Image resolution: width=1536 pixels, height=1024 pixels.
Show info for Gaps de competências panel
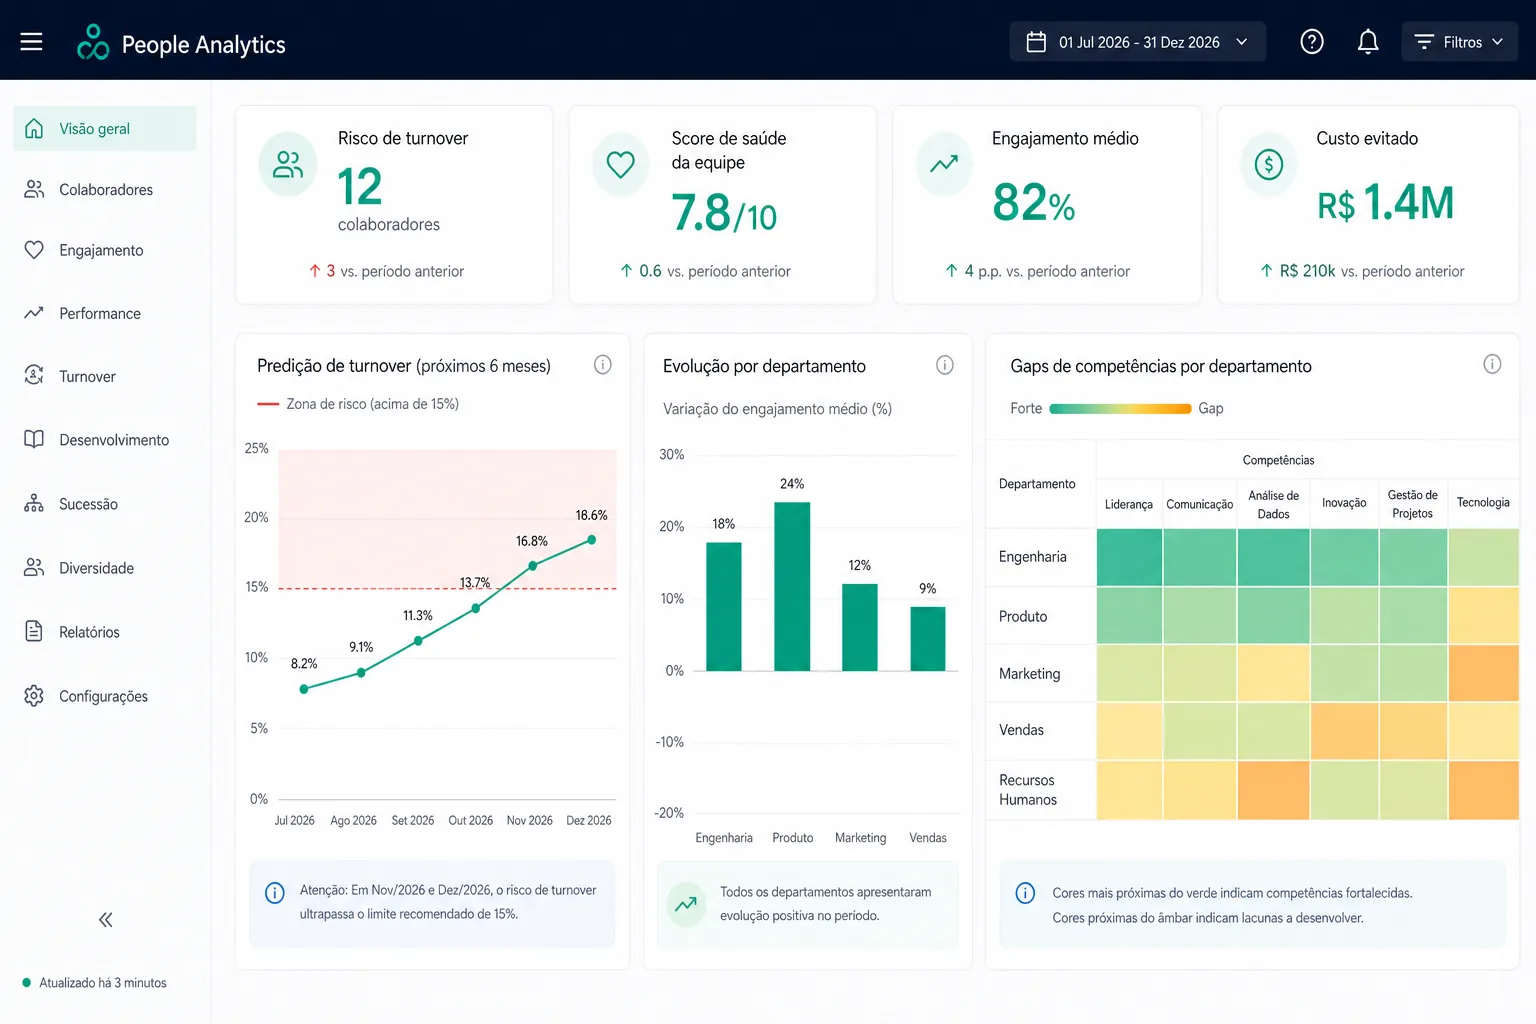(x=1492, y=364)
